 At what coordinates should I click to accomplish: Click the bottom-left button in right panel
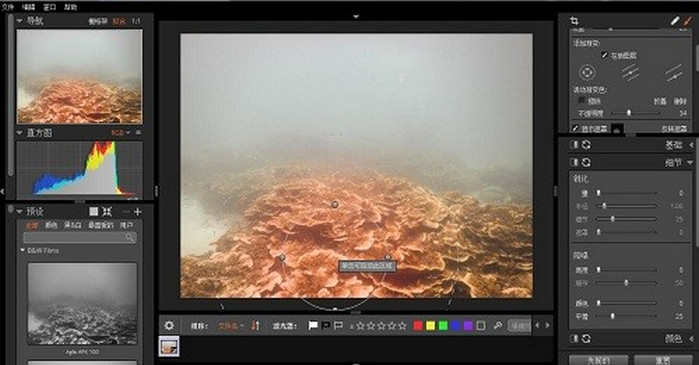pos(598,360)
